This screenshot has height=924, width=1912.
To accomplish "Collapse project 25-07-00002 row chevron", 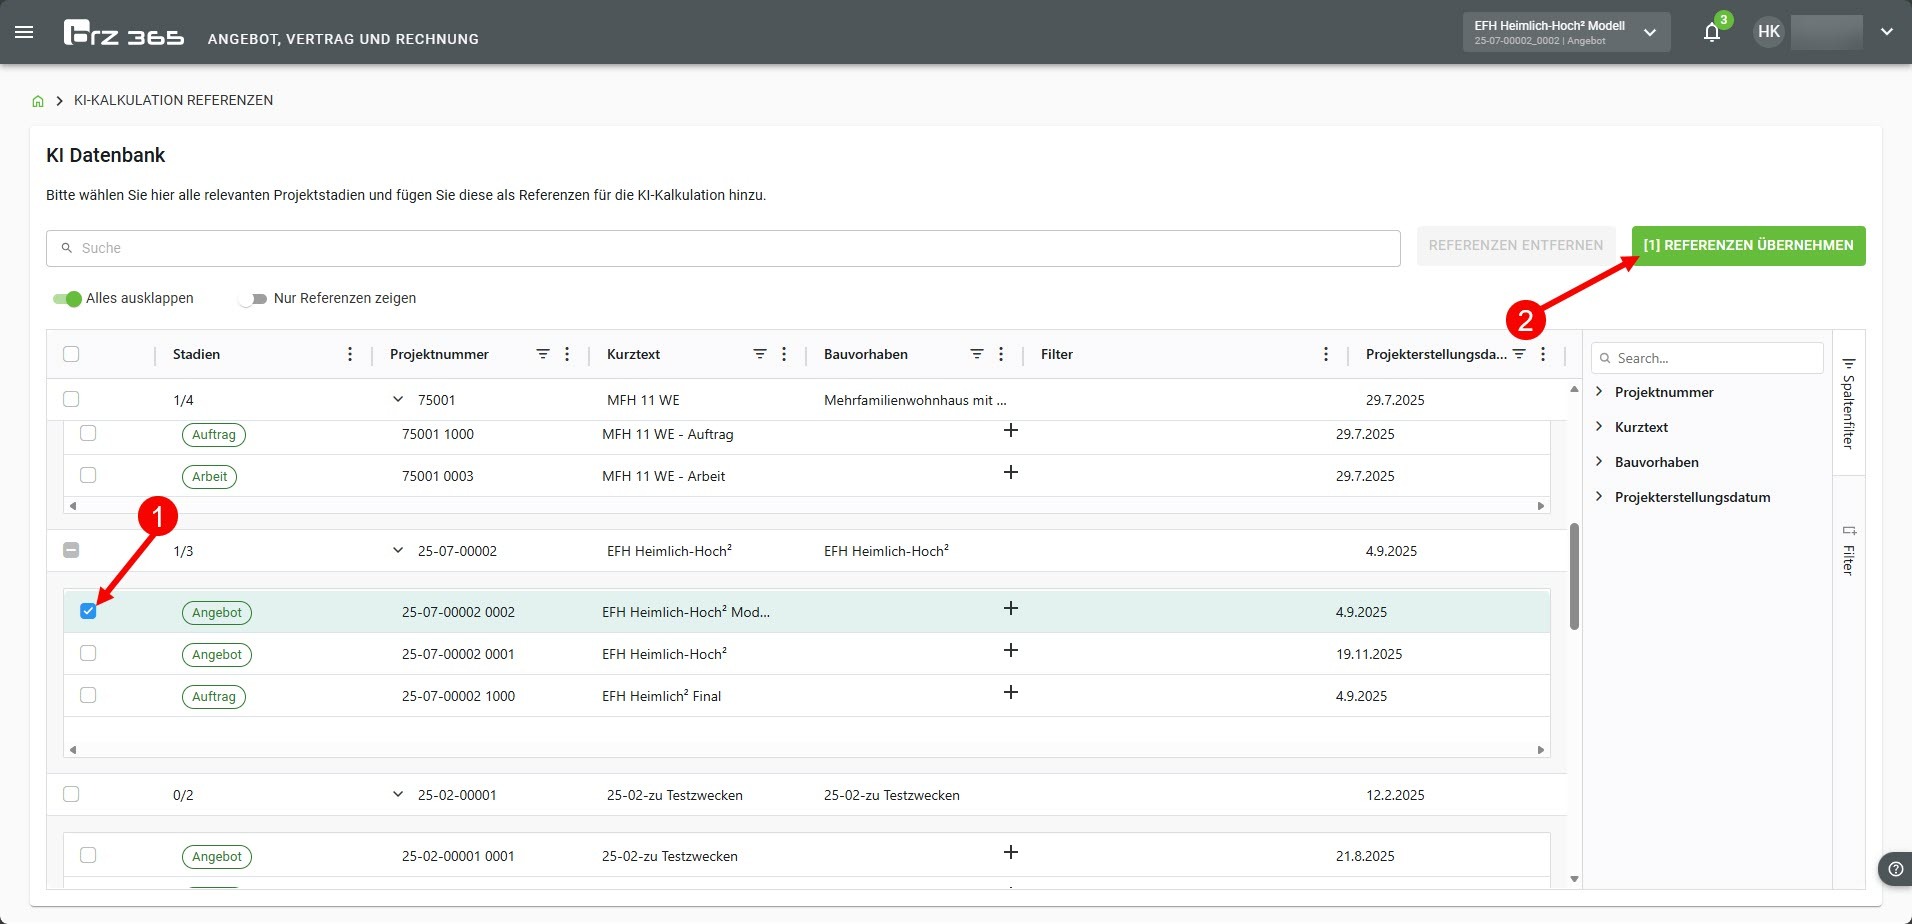I will coord(398,551).
